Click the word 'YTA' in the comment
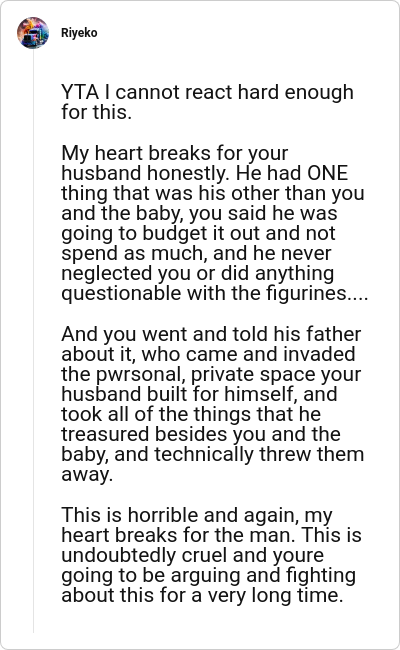This screenshot has width=400, height=650. point(80,92)
